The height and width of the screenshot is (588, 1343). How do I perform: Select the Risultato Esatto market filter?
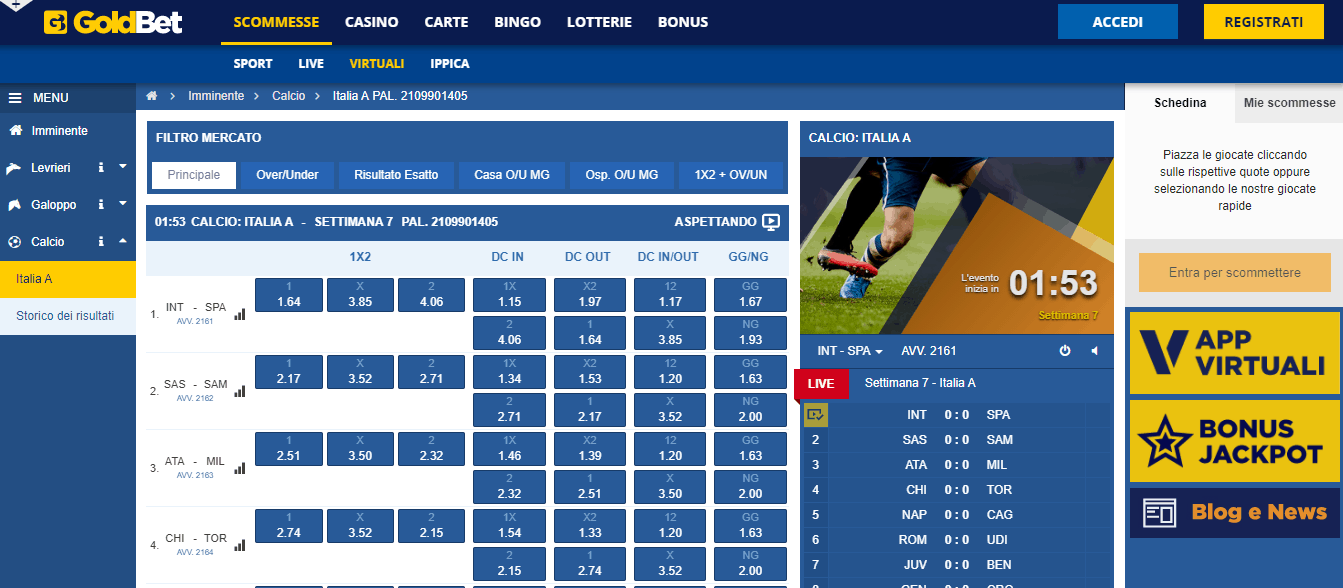tap(396, 175)
